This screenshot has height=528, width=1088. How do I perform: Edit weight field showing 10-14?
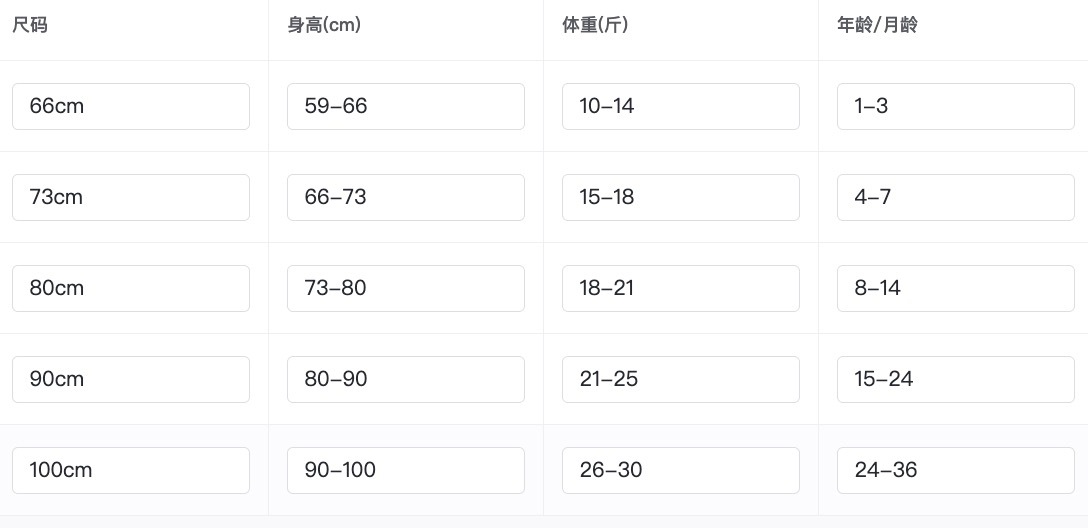(680, 106)
